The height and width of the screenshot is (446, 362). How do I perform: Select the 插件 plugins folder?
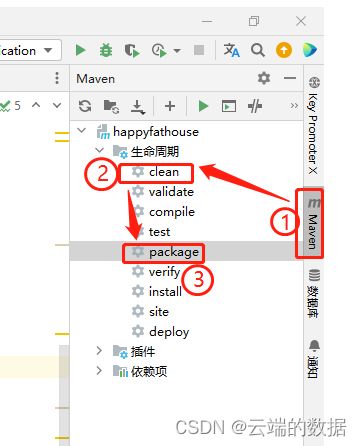coord(143,351)
